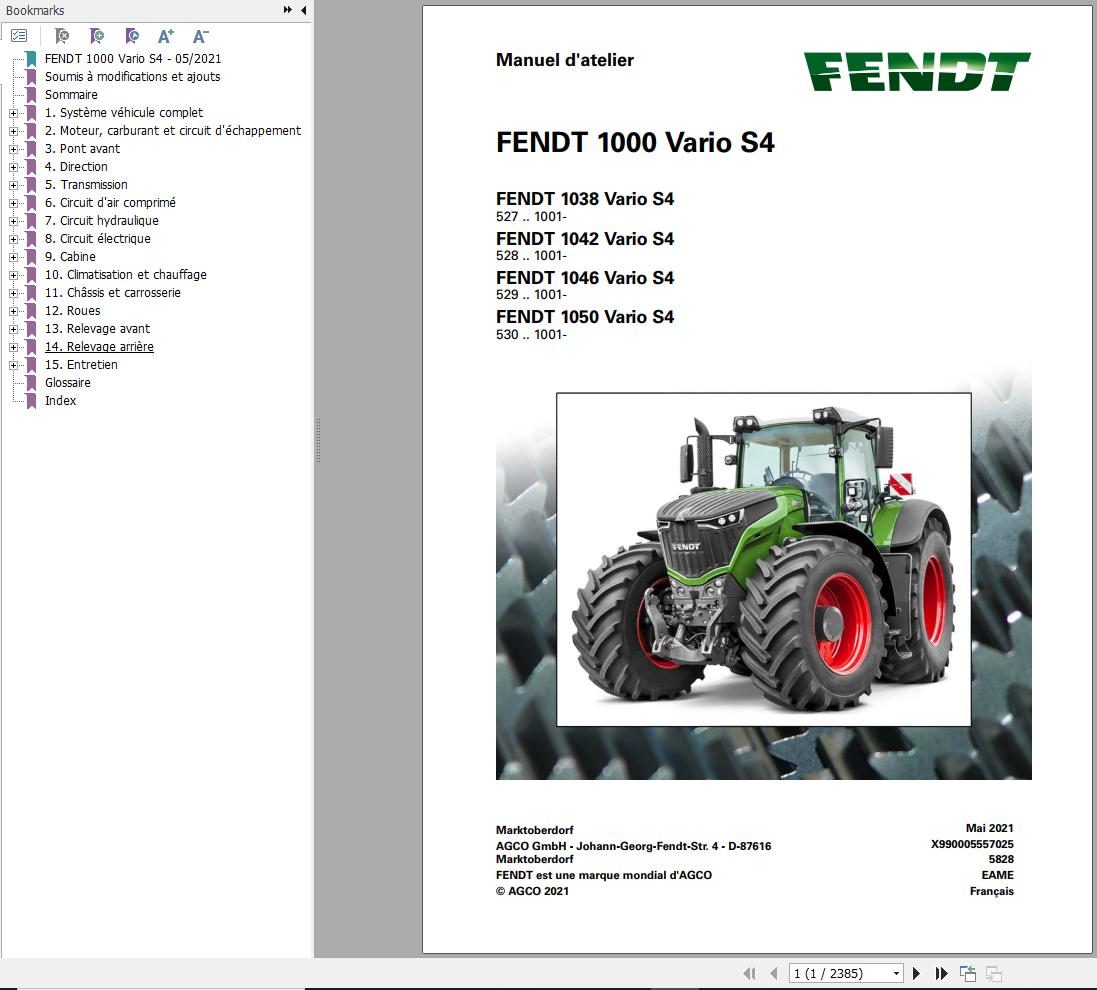The width and height of the screenshot is (1097, 990).
Task: Click the 'X990005557025' document number text
Action: point(972,844)
